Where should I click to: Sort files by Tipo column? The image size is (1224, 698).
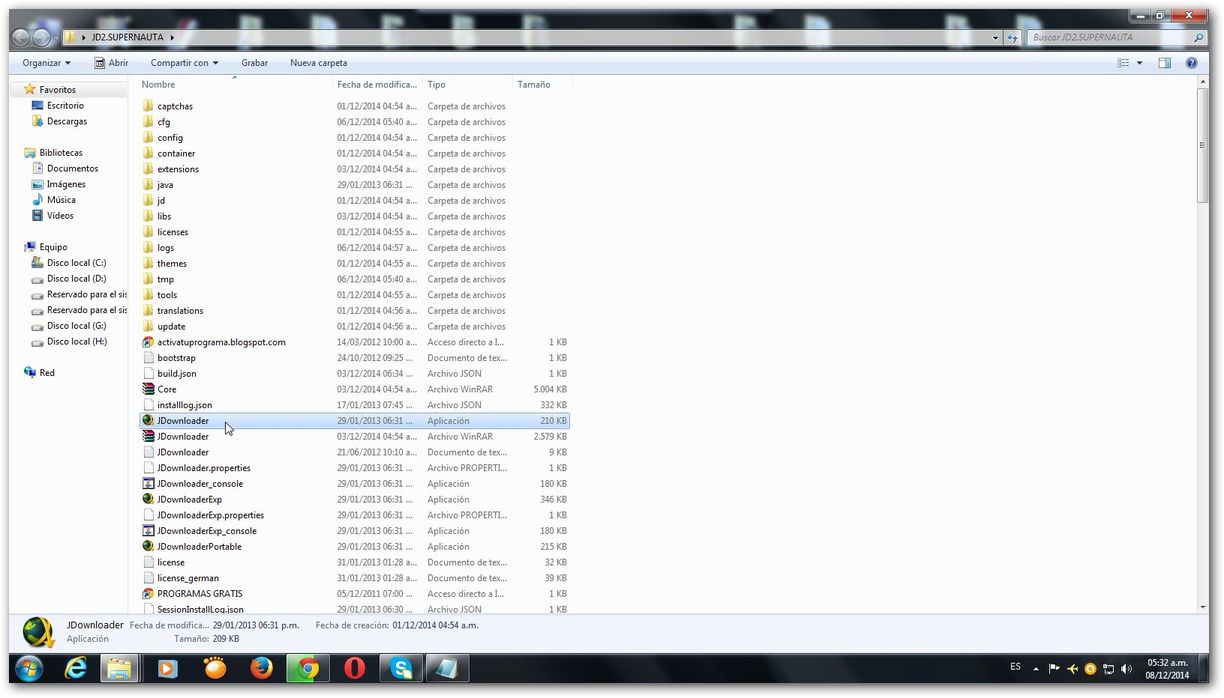(x=468, y=84)
